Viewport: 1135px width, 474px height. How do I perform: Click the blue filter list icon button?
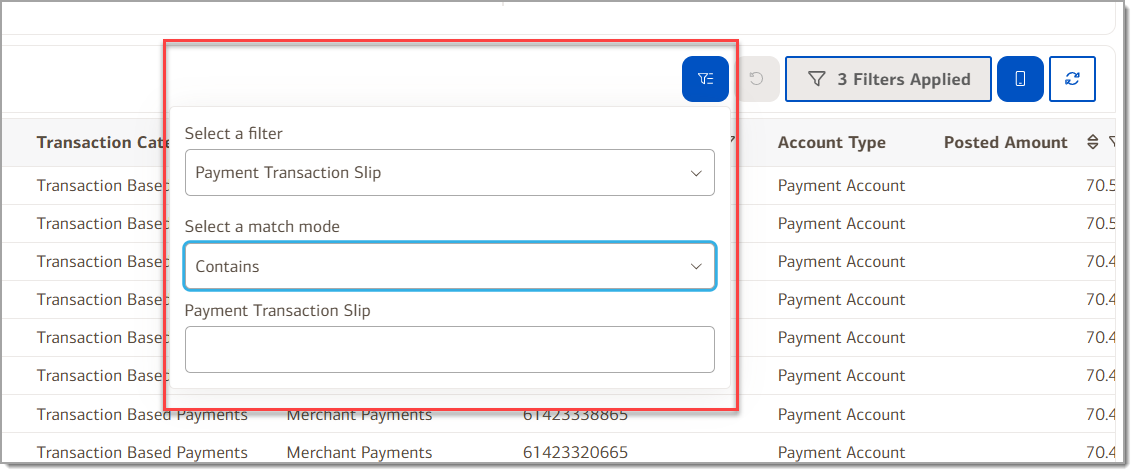[705, 79]
